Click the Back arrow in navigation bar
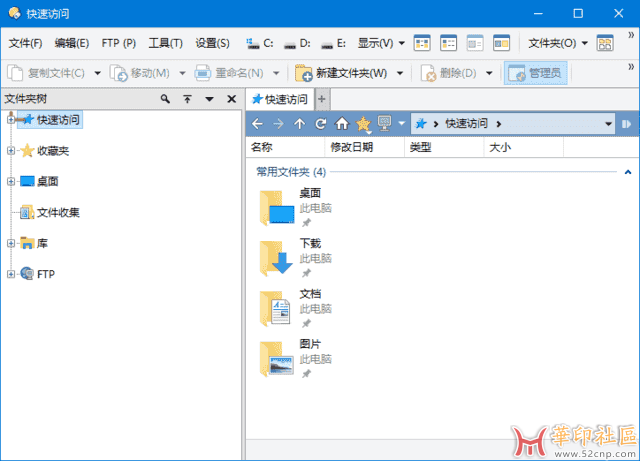Image resolution: width=640 pixels, height=461 pixels. (257, 124)
